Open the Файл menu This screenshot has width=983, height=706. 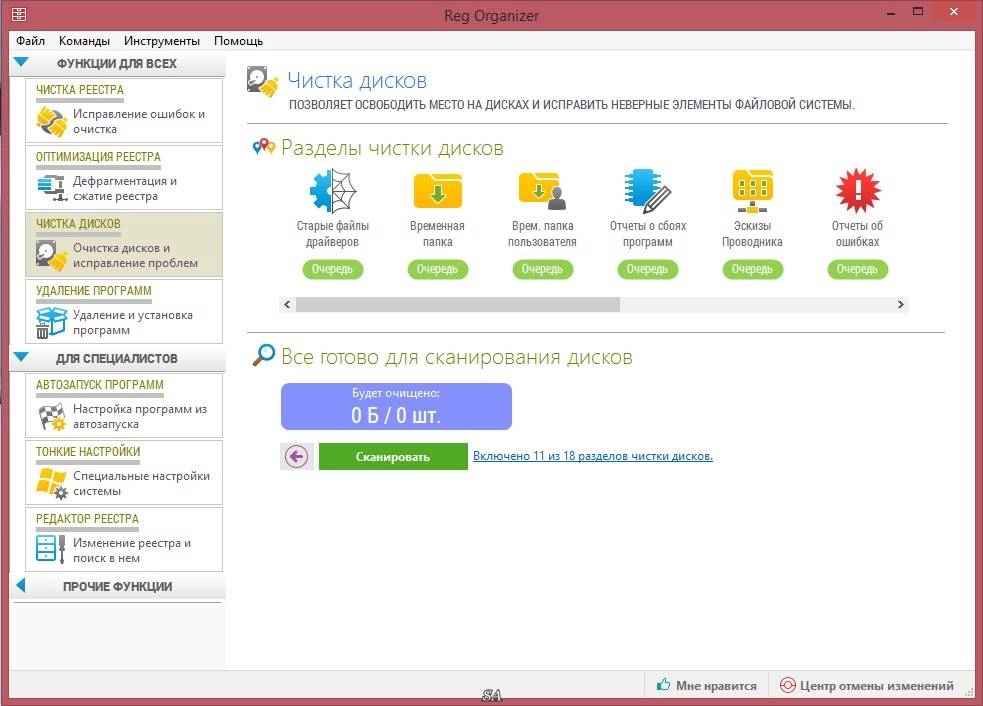(30, 41)
